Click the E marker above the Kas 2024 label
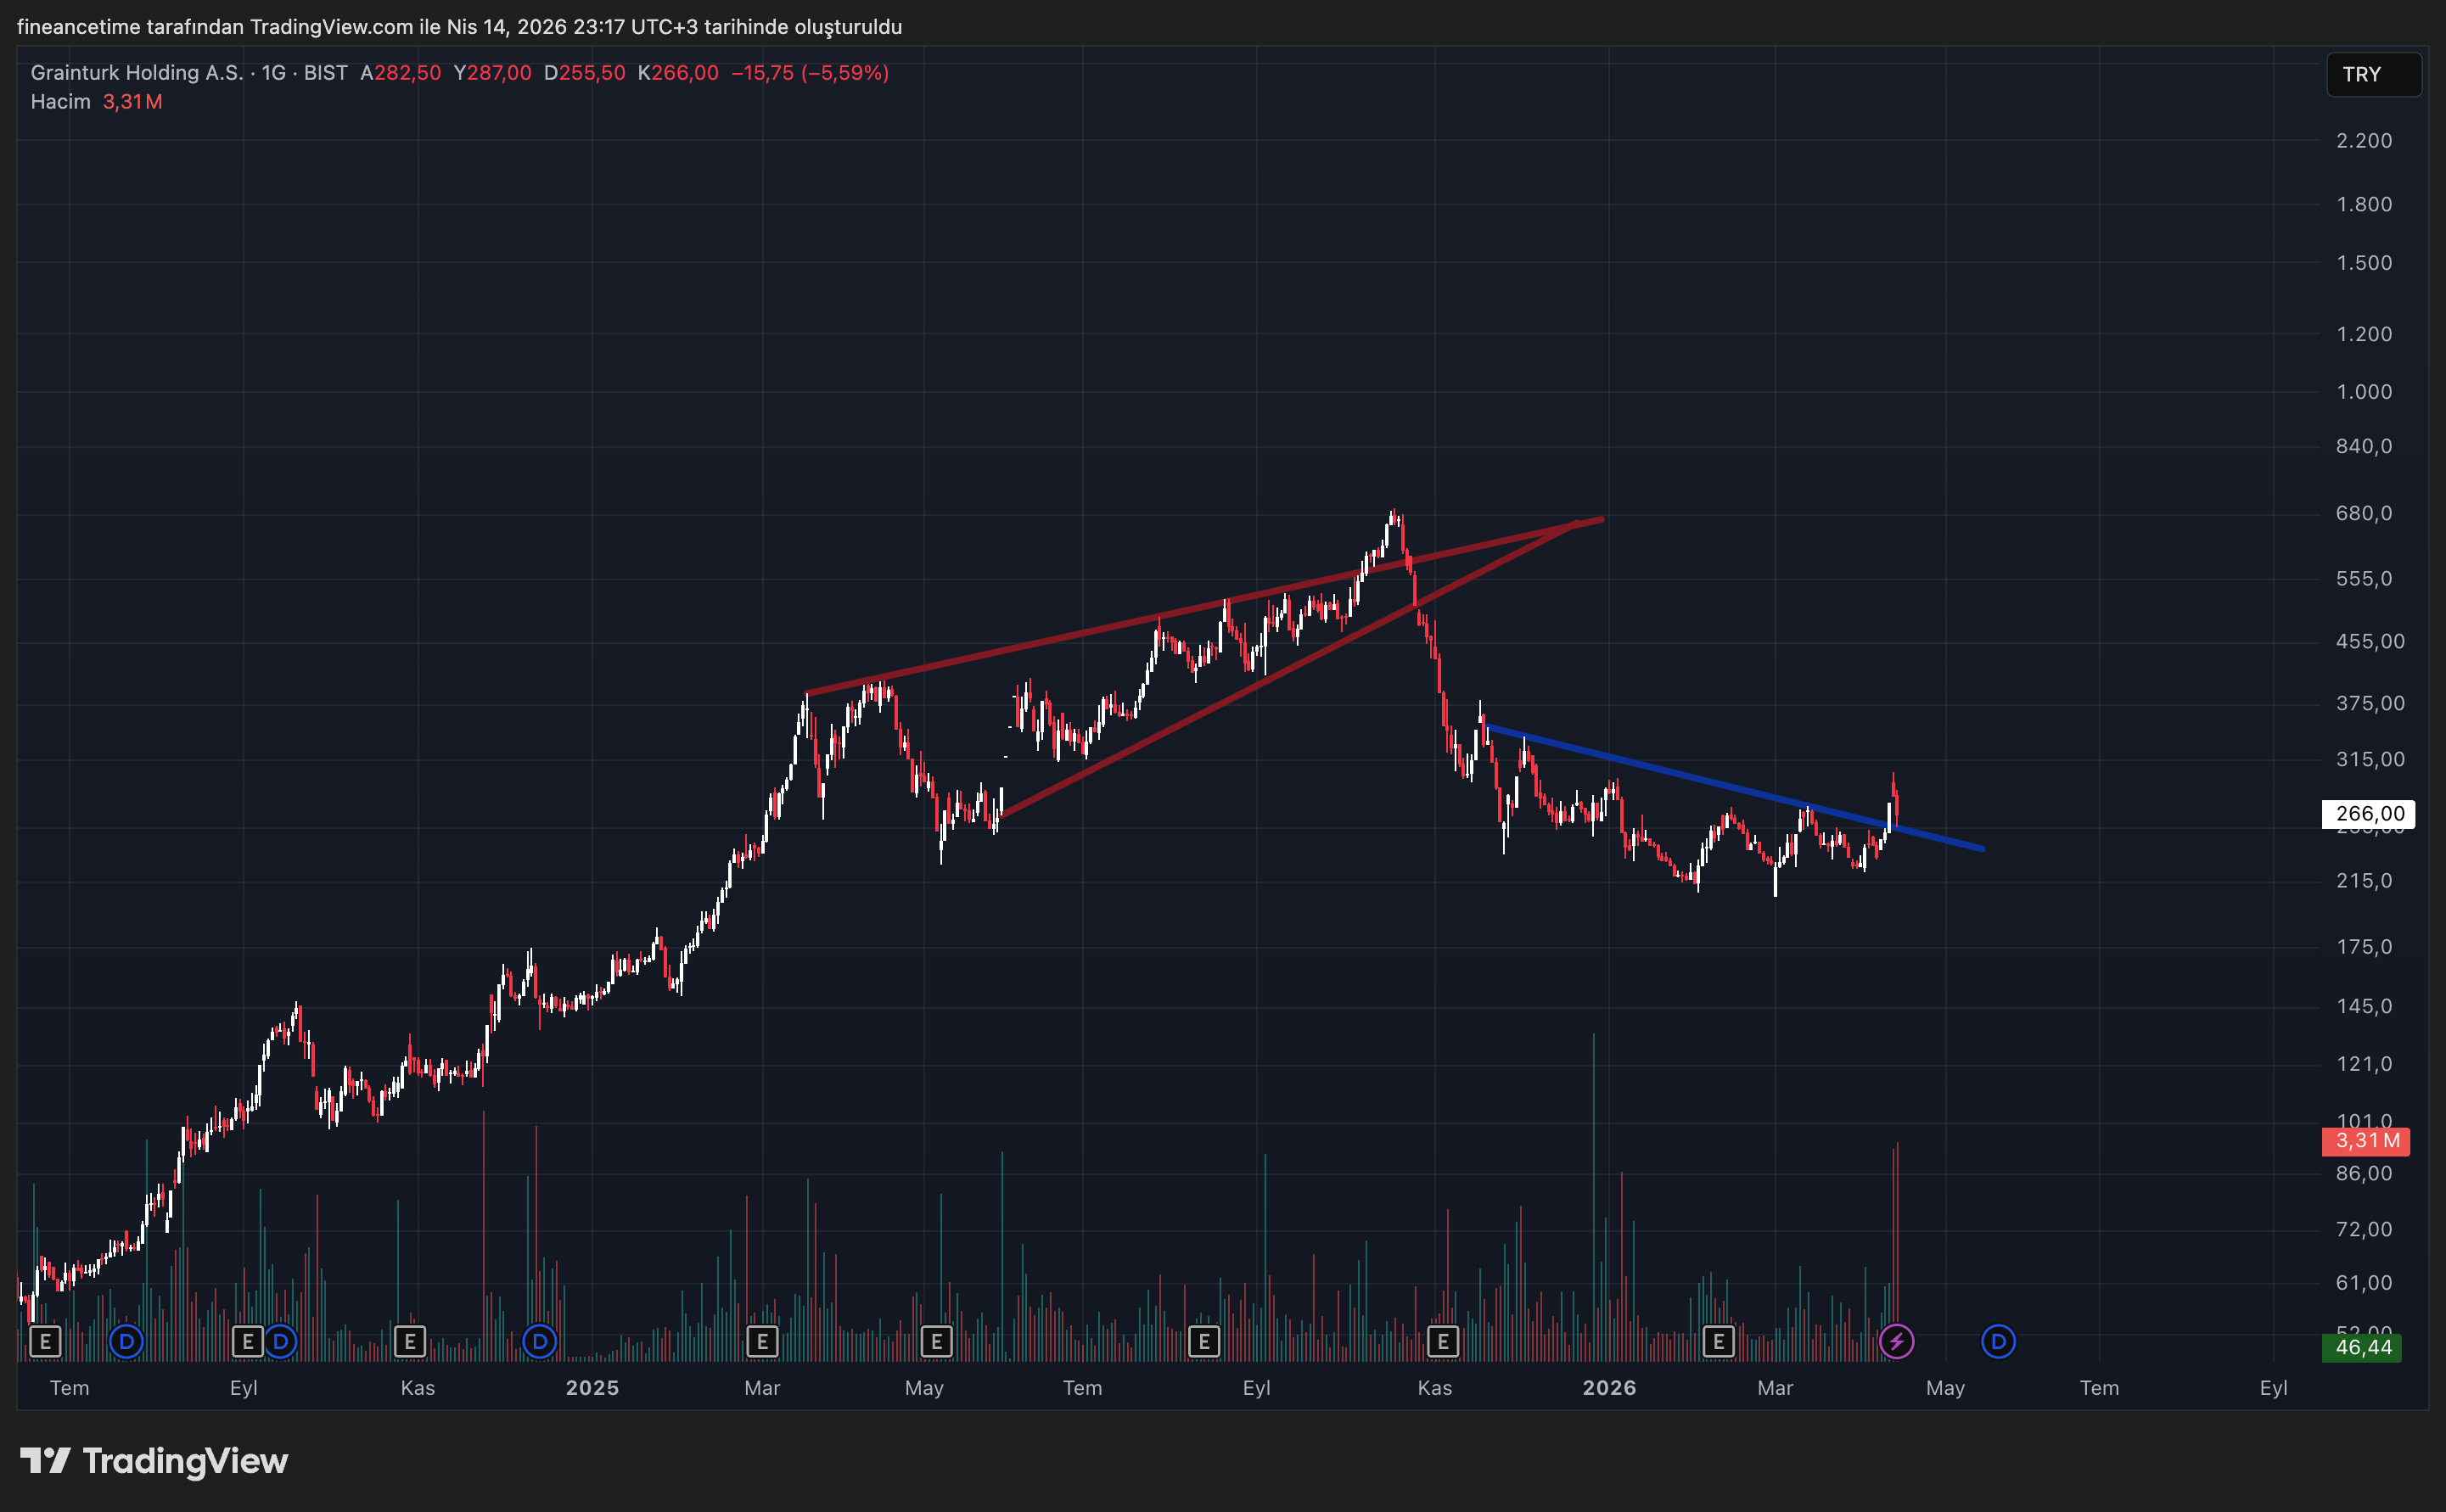 409,1341
